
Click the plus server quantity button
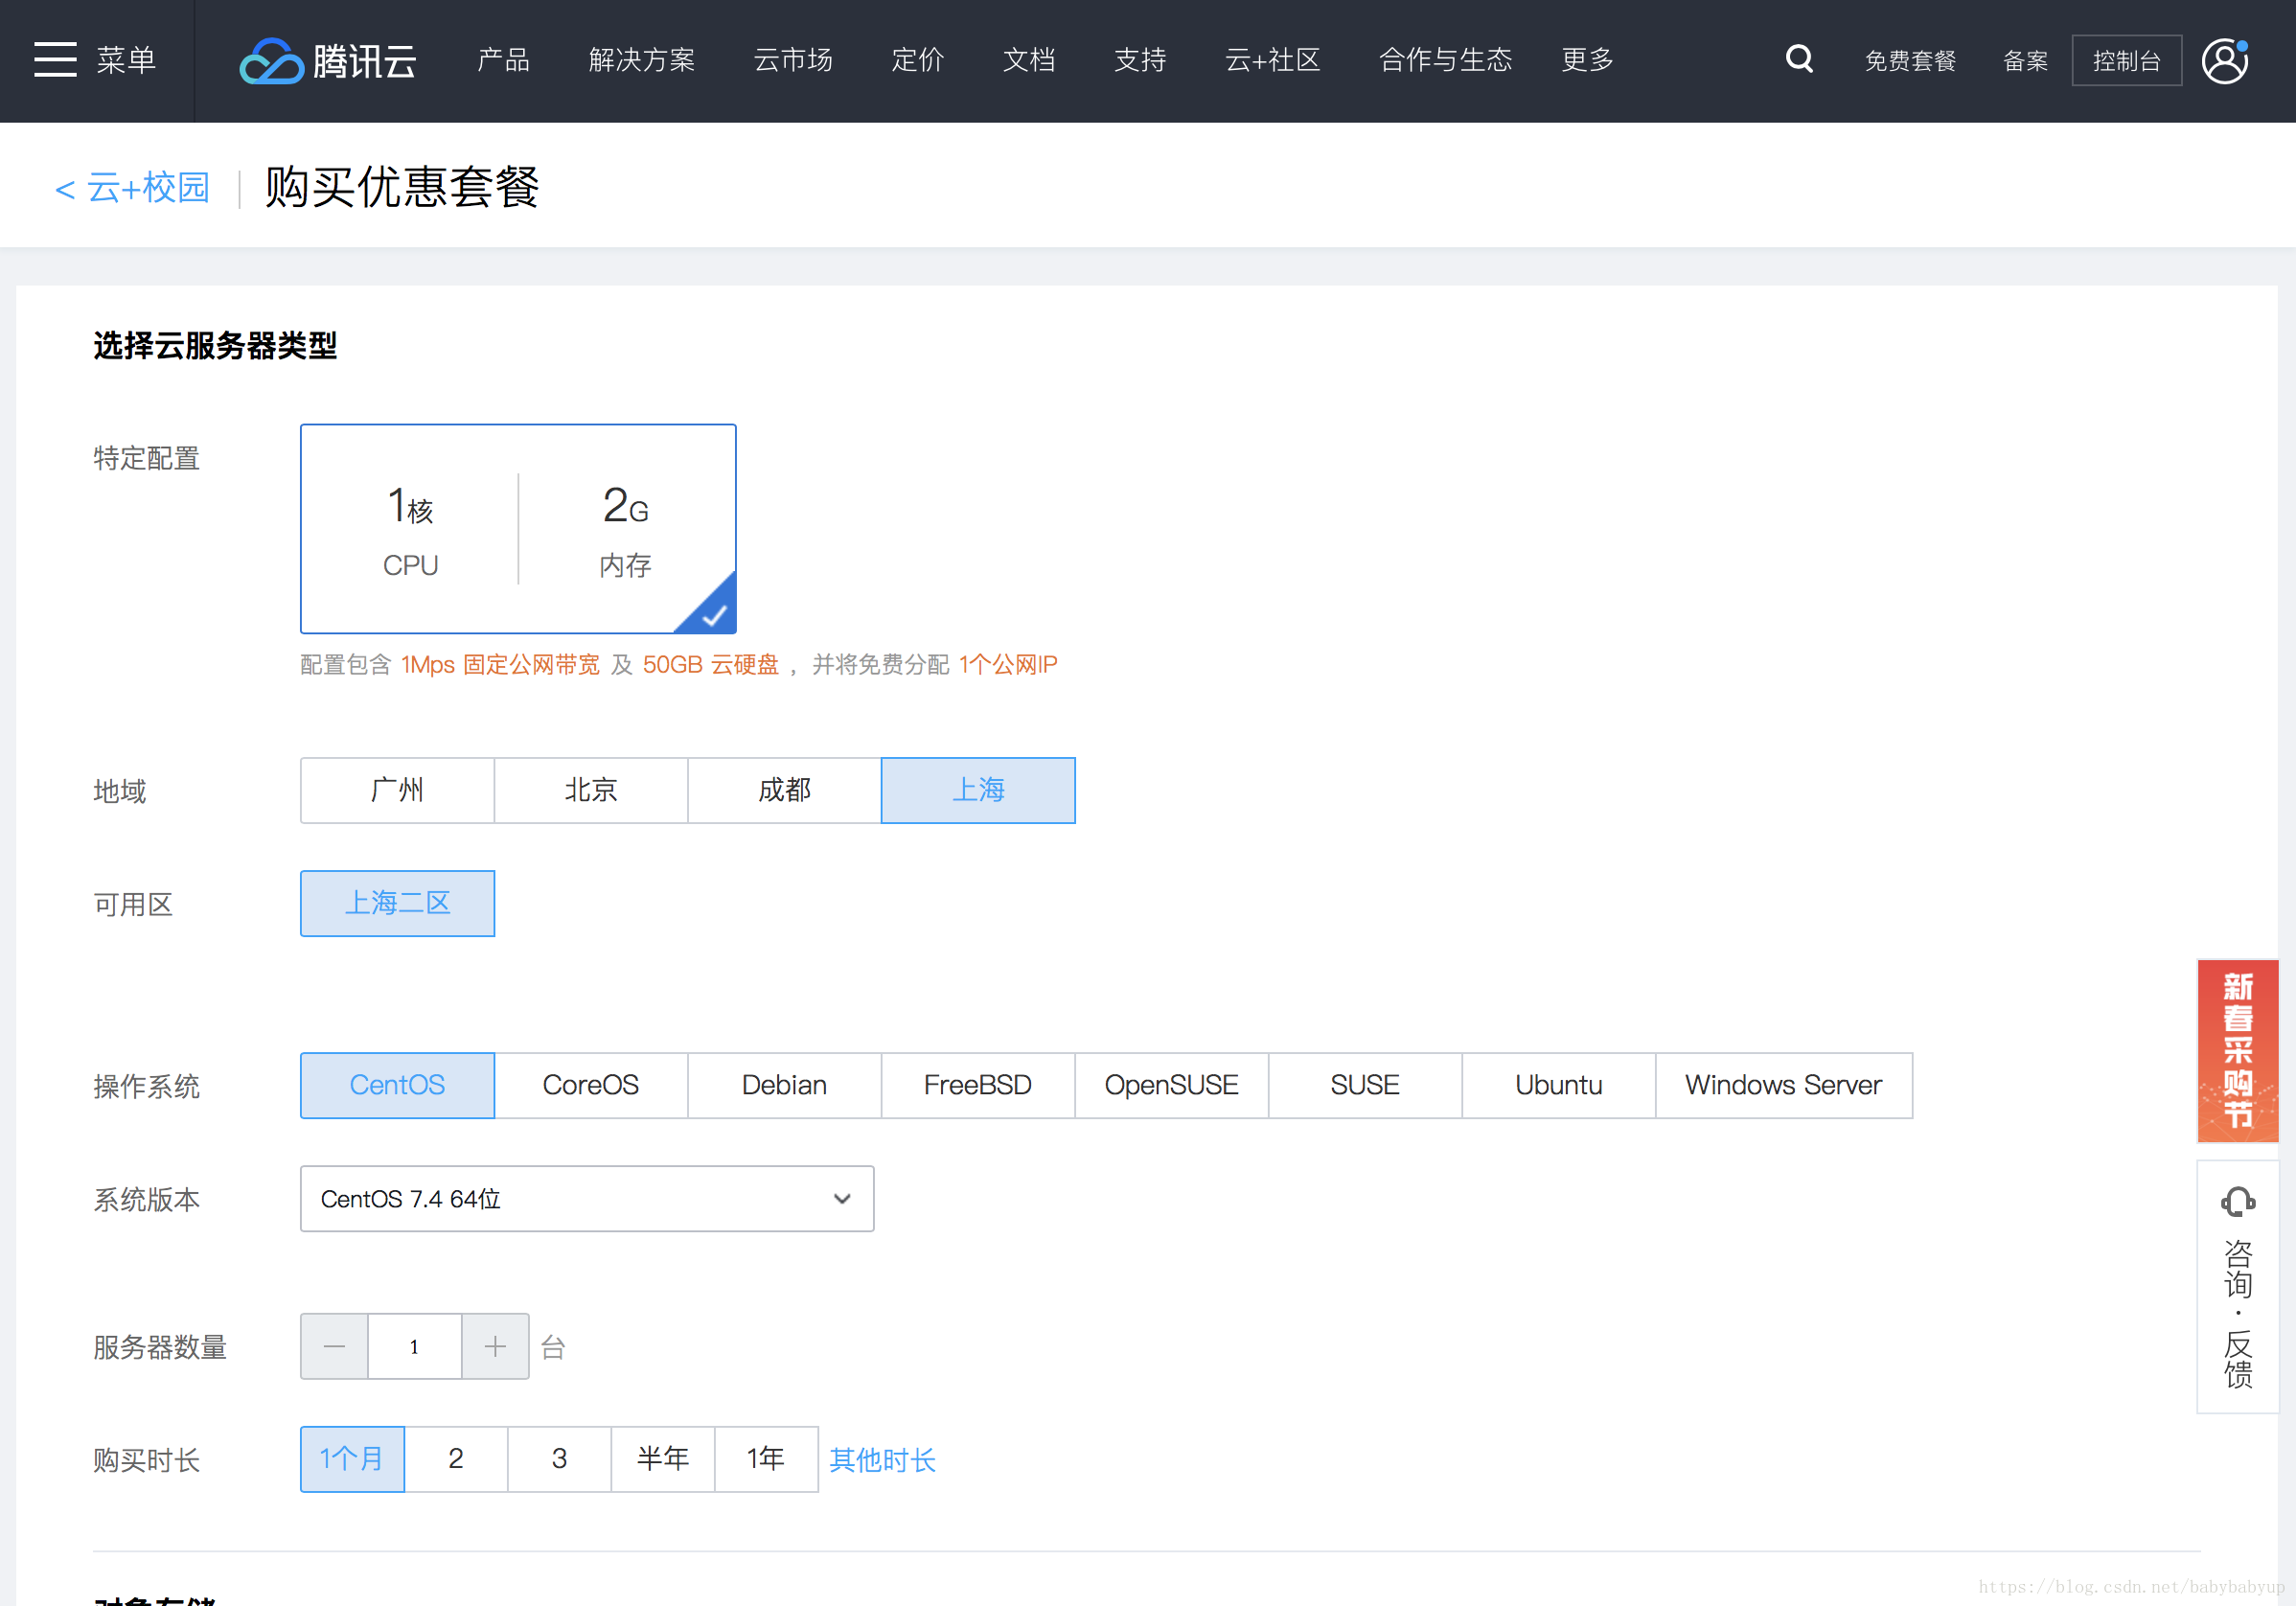[495, 1346]
